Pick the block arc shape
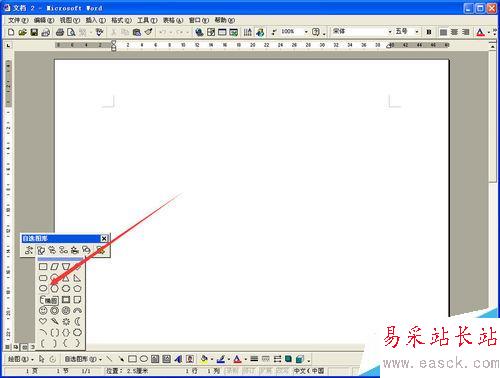The width and height of the screenshot is (500, 378). tap(77, 311)
